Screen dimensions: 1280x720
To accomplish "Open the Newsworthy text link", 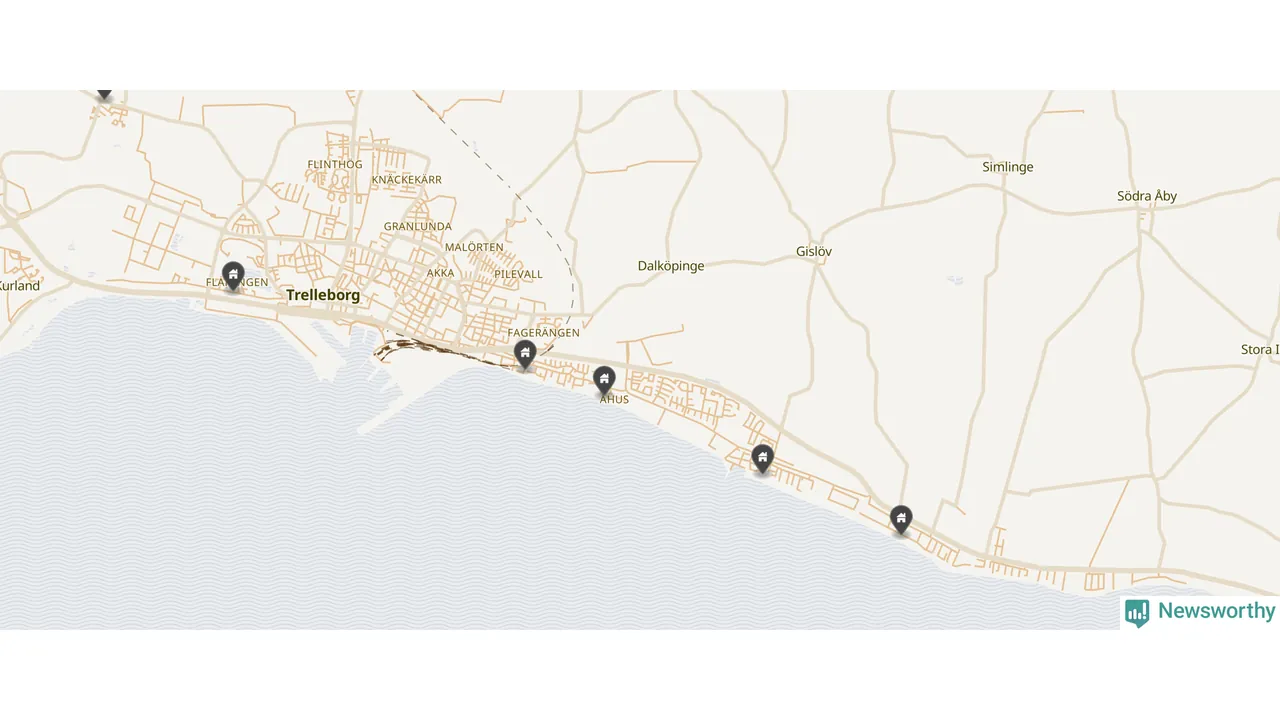I will click(x=1216, y=611).
